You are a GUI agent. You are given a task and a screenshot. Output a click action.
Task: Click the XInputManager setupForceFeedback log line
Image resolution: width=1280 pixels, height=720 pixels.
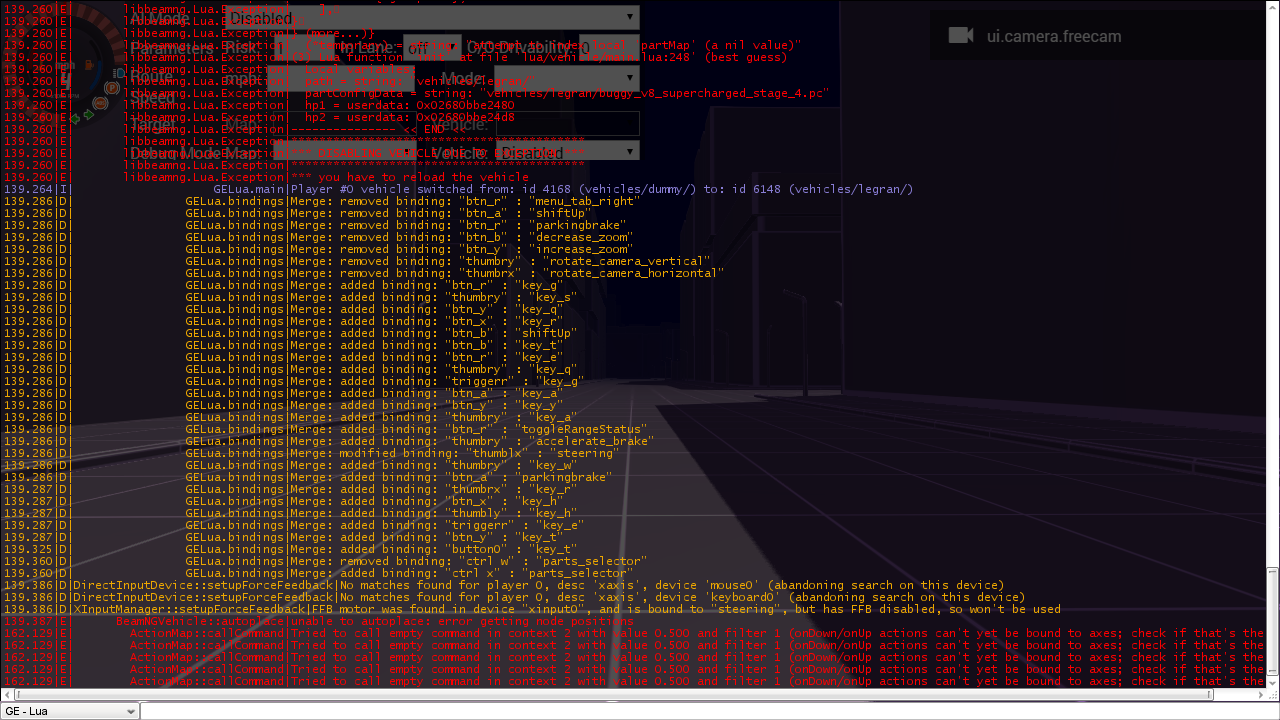click(532, 609)
